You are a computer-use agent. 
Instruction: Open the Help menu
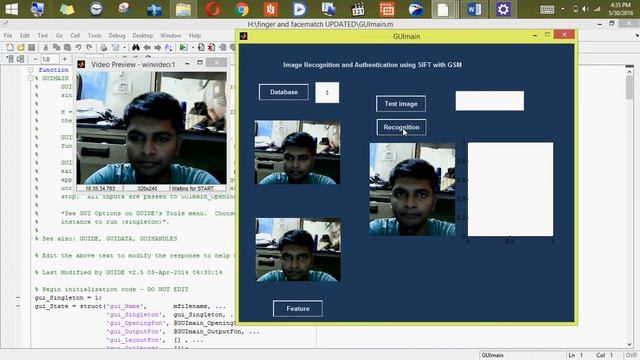click(195, 36)
